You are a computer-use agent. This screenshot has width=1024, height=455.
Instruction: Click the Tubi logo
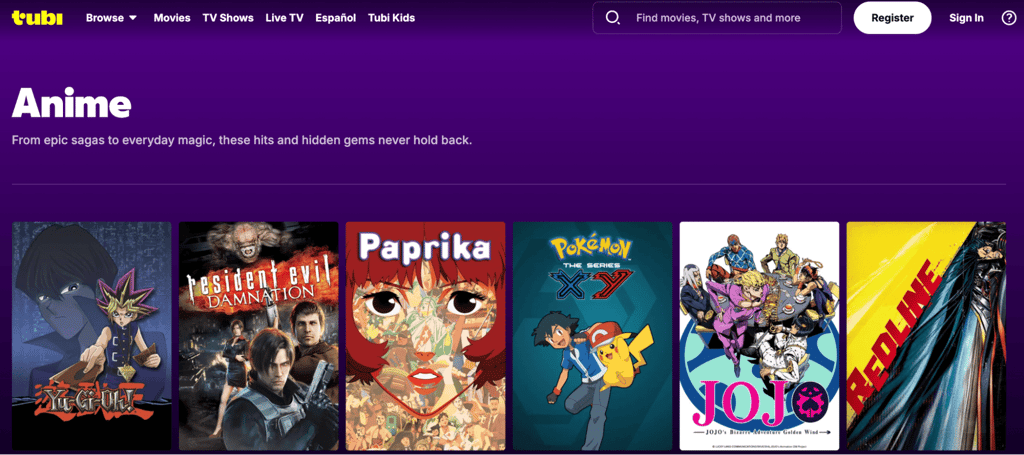click(37, 18)
